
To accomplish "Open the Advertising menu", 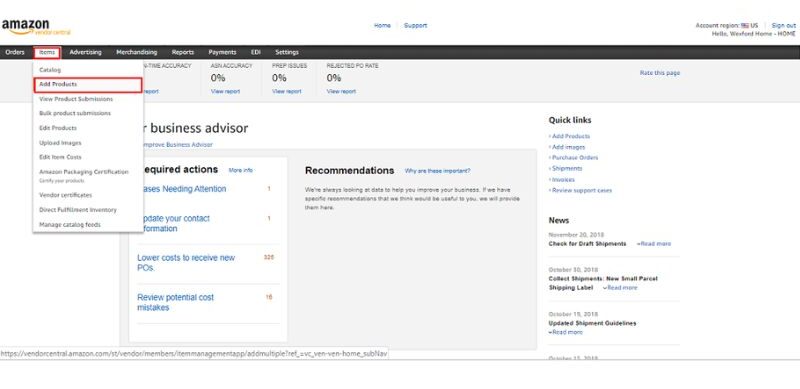I will [85, 52].
